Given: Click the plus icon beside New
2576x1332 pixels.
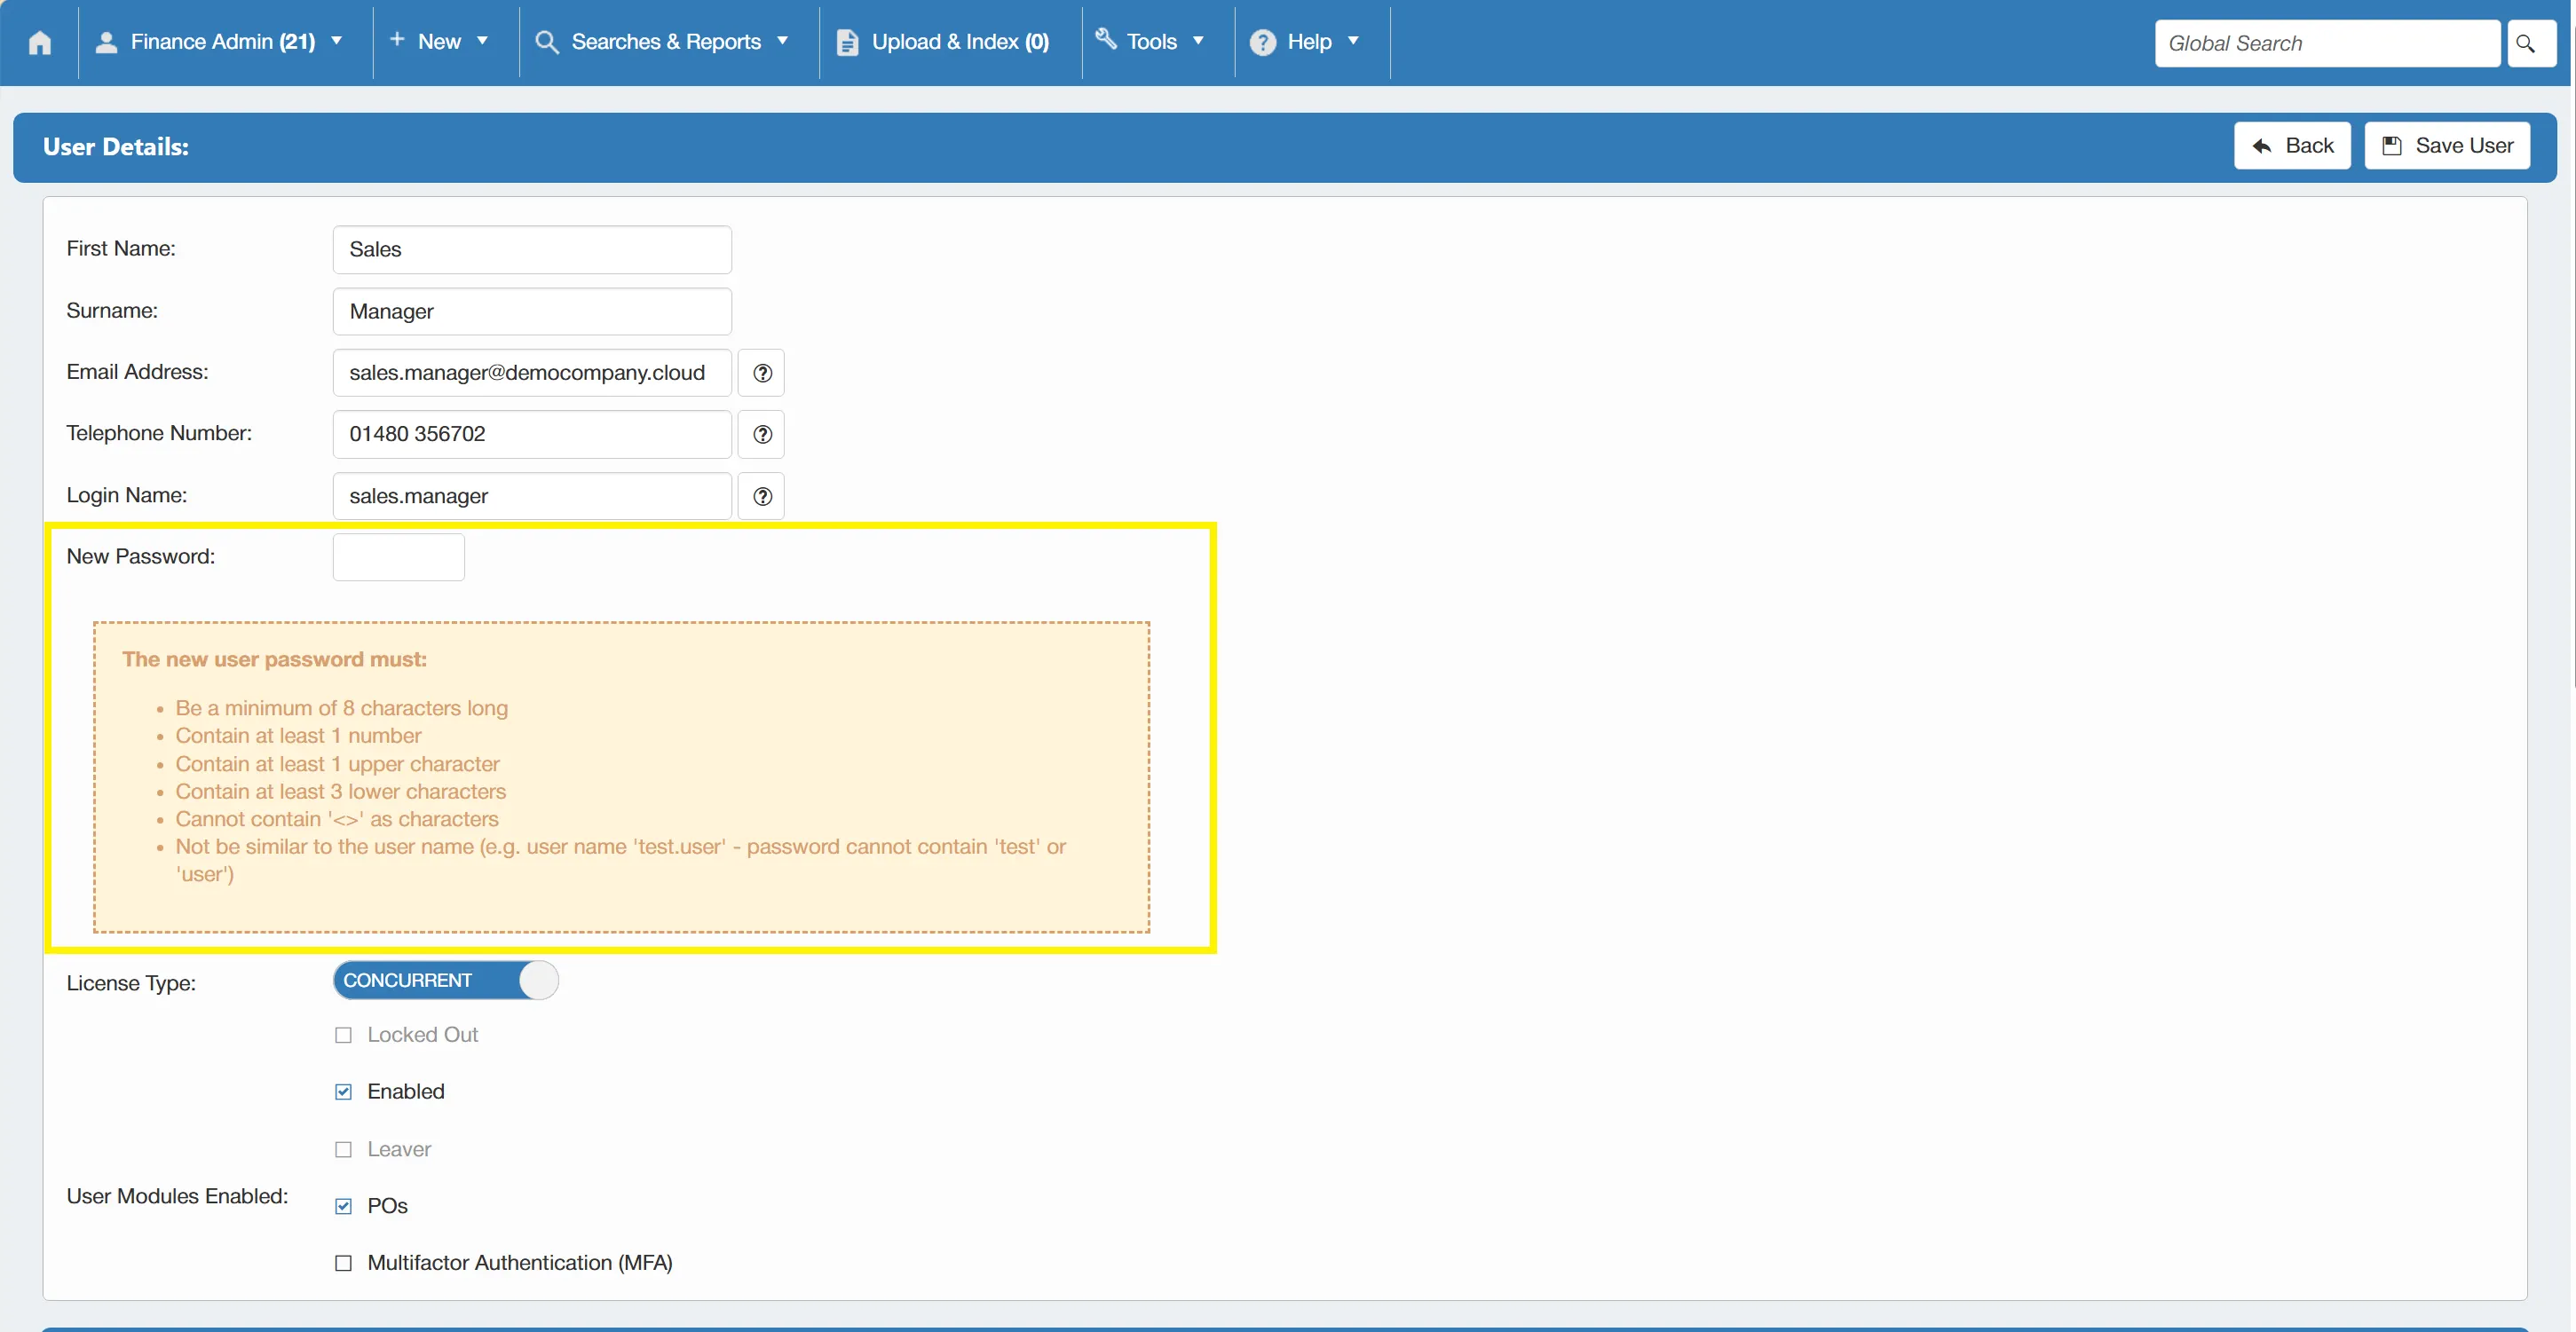Looking at the screenshot, I should (x=397, y=40).
